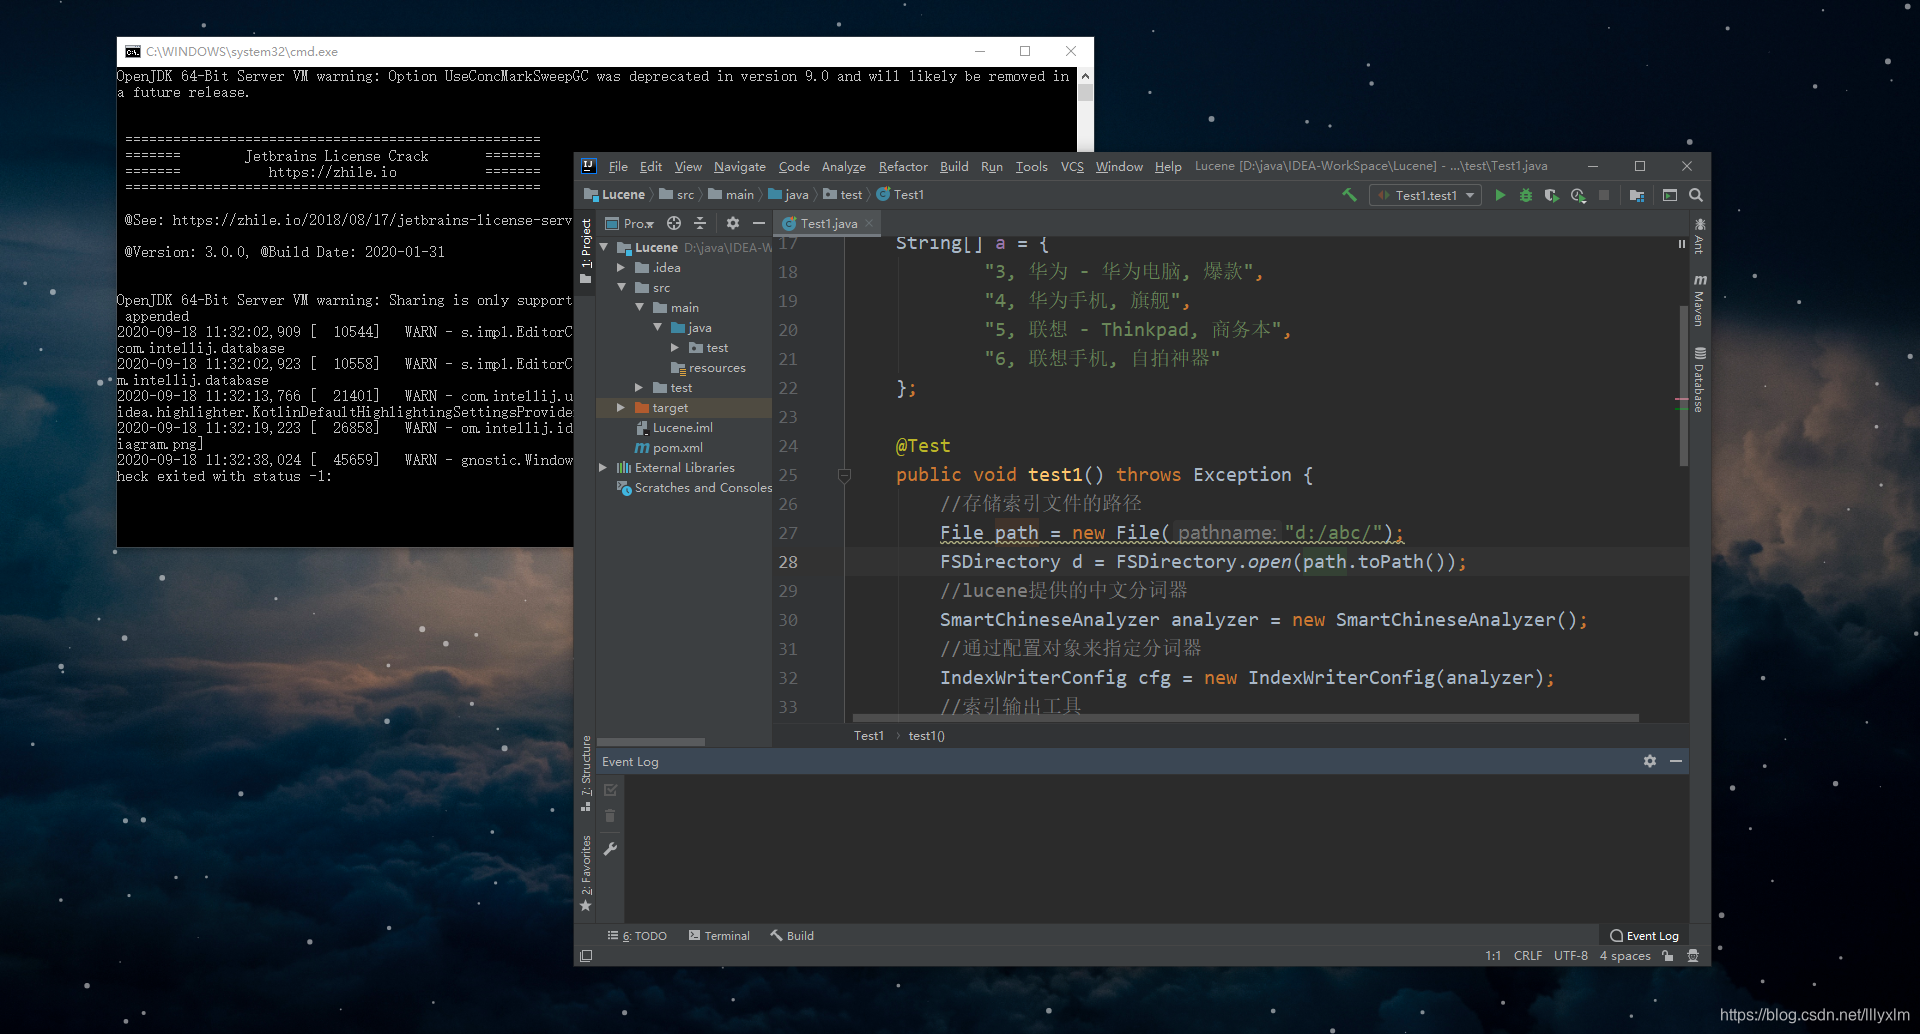
Task: Toggle the Build tool window
Action: [792, 936]
